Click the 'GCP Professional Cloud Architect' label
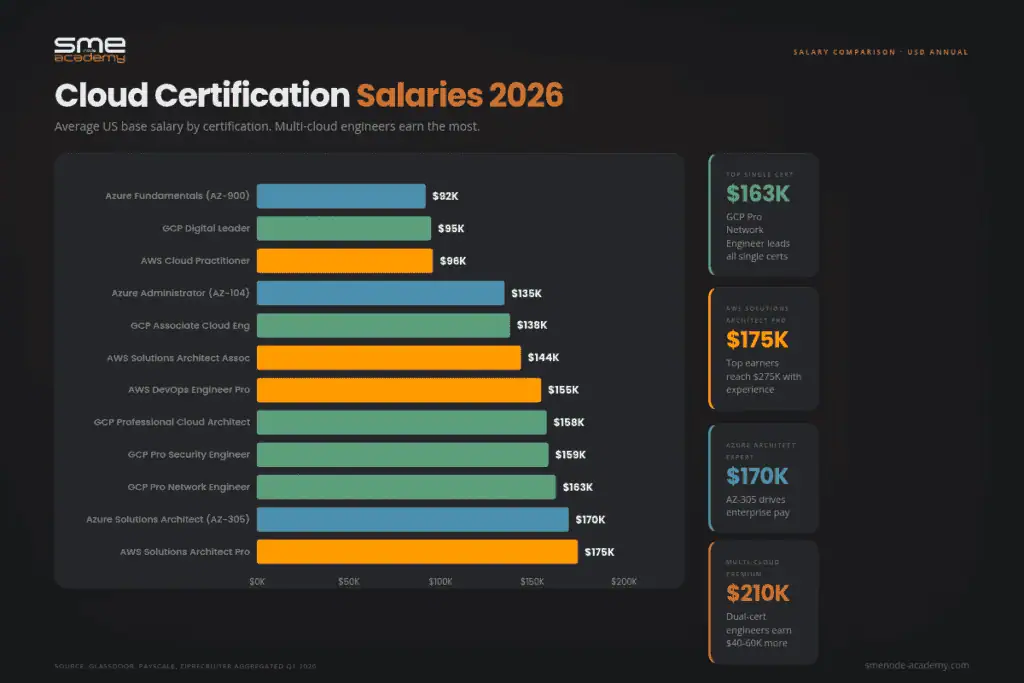Viewport: 1024px width, 683px height. pos(172,422)
